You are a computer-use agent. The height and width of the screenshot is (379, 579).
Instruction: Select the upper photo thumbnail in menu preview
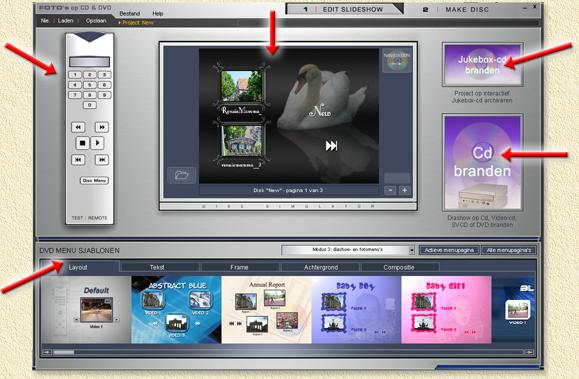[241, 86]
